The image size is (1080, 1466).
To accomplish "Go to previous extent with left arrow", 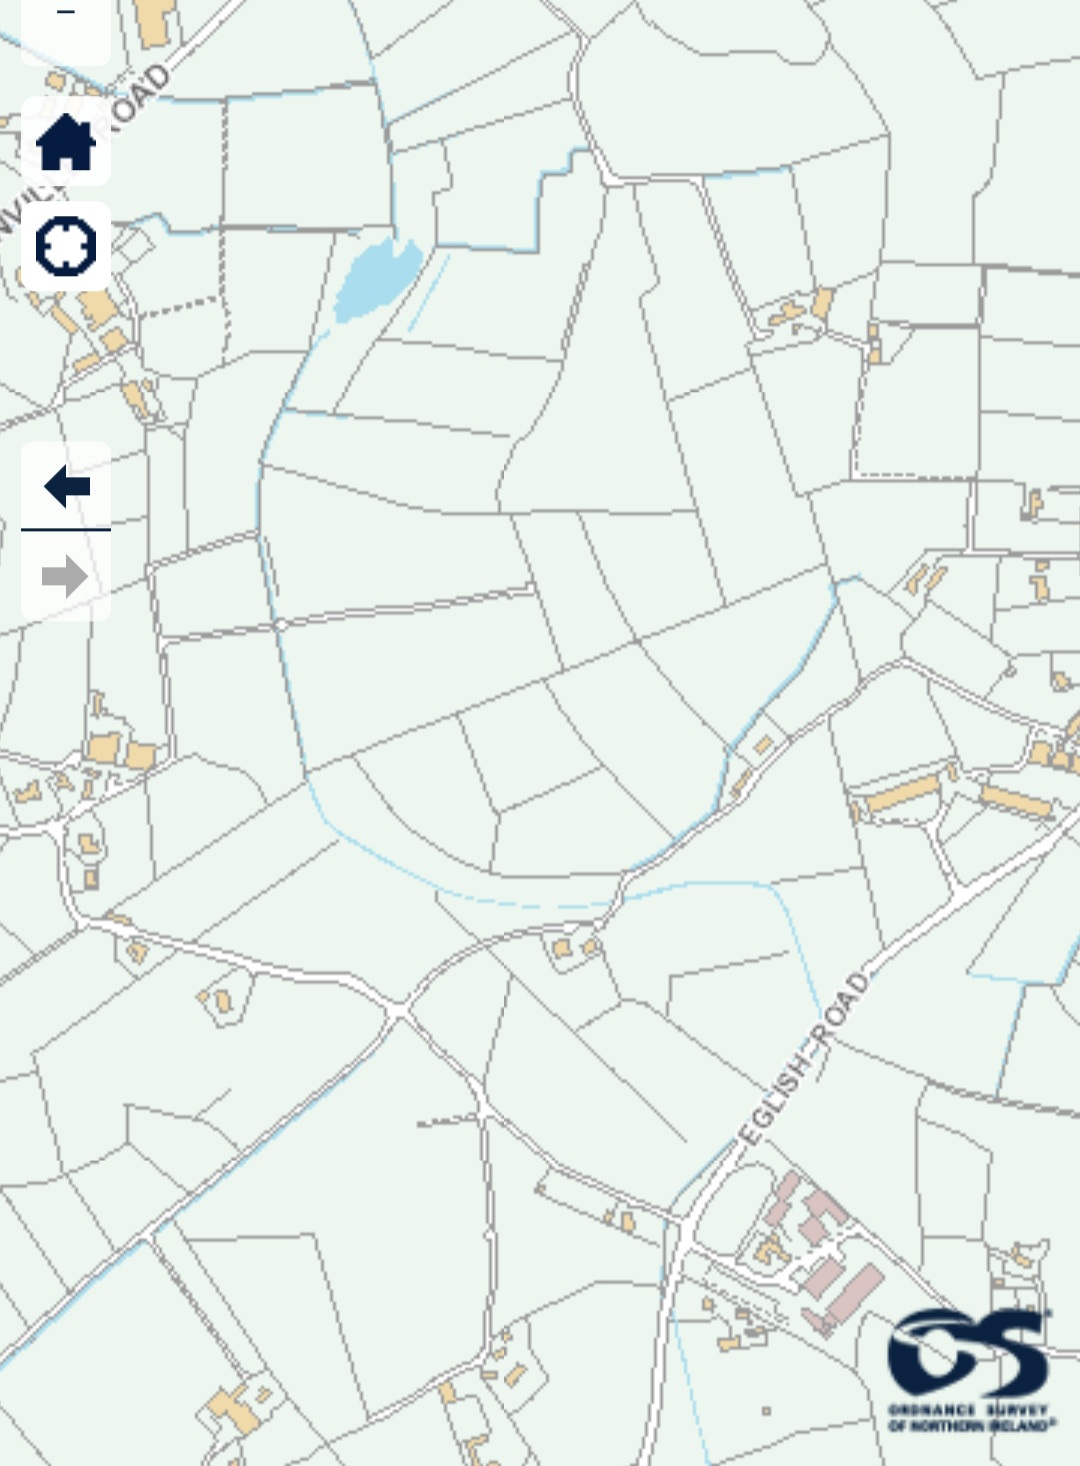I will (66, 486).
